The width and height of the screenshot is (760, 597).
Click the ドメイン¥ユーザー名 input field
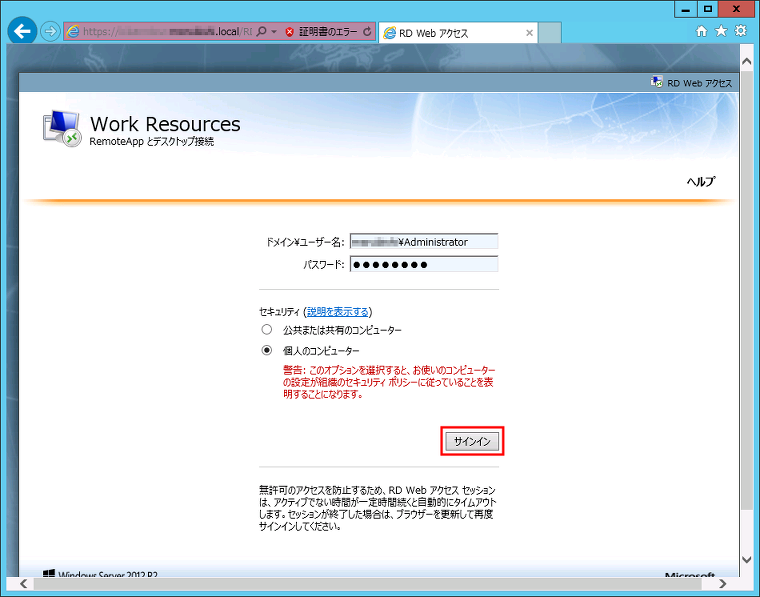(x=424, y=241)
